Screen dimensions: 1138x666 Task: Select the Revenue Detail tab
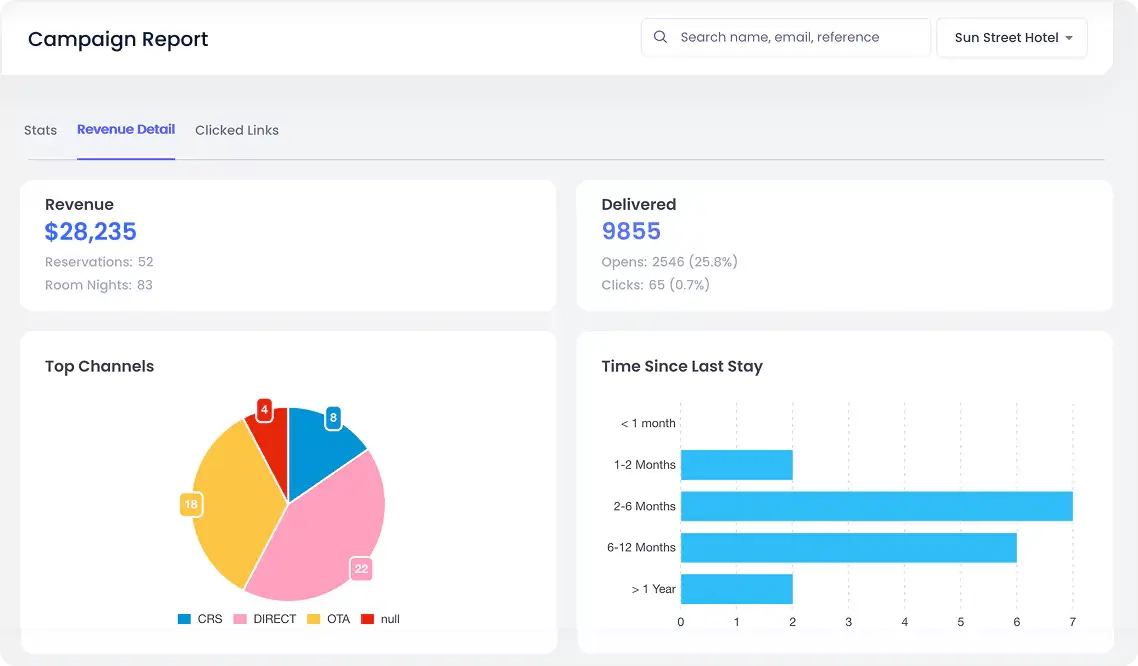126,129
